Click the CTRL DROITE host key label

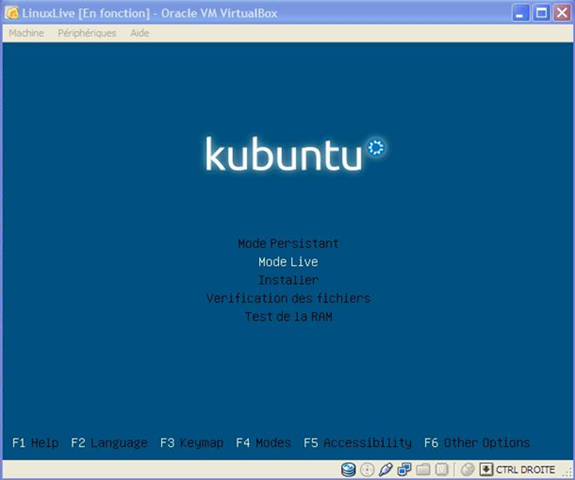click(525, 470)
